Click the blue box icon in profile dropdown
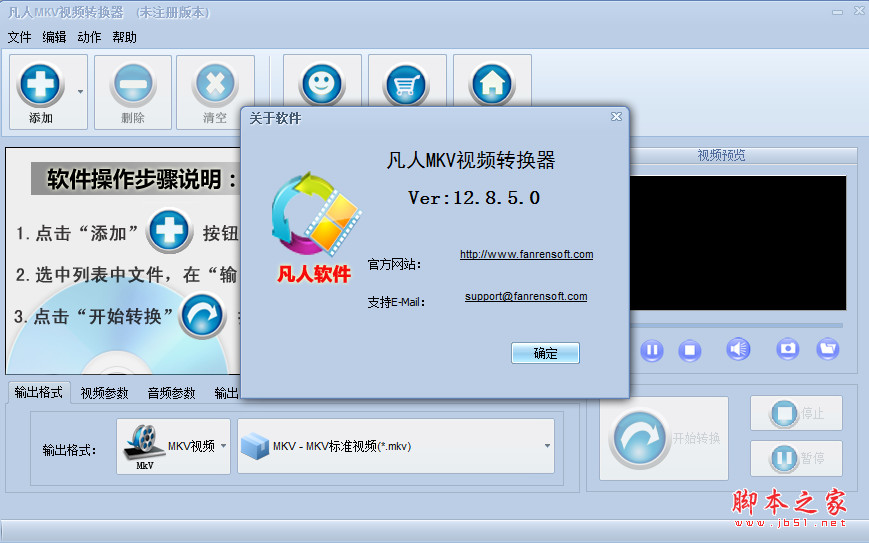Image resolution: width=869 pixels, height=543 pixels. tap(255, 446)
